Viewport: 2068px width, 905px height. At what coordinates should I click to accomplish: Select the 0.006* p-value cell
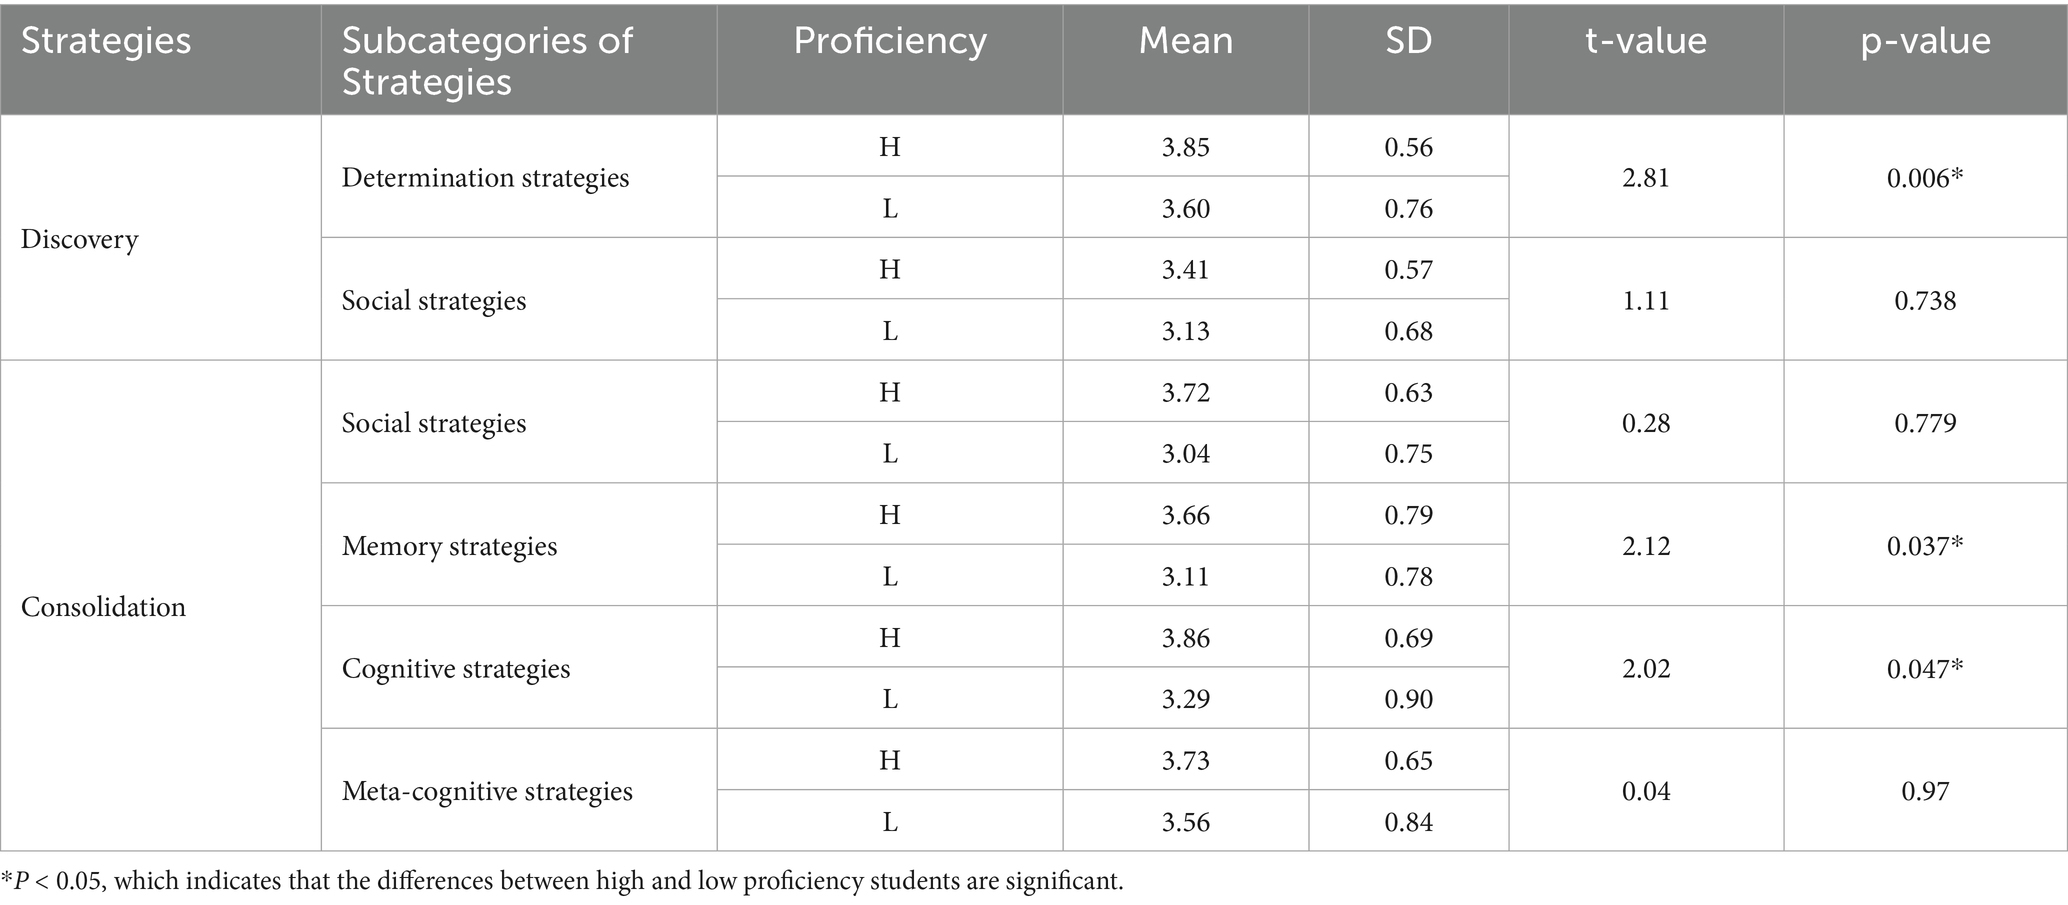(x=1925, y=178)
